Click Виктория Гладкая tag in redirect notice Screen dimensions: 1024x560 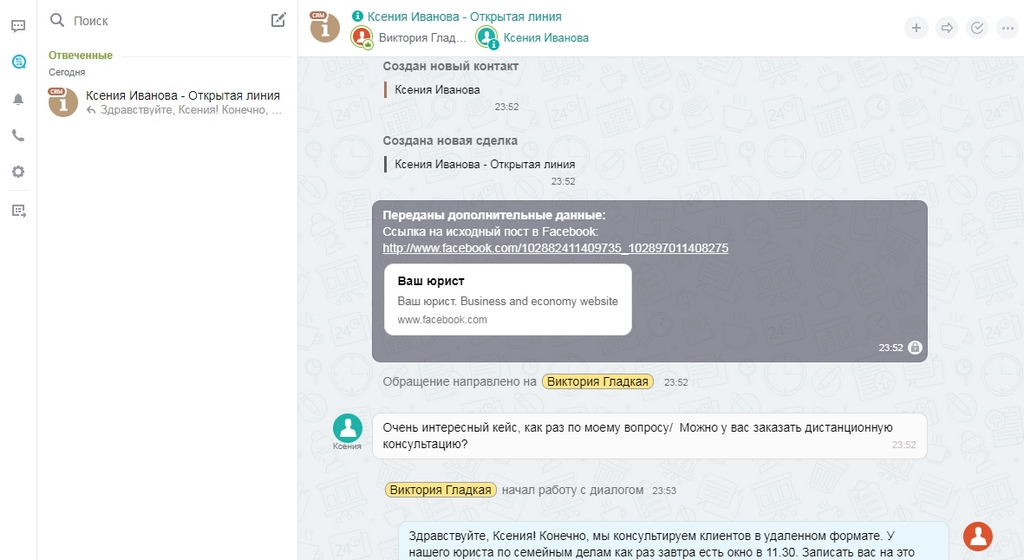pyautogui.click(x=598, y=382)
